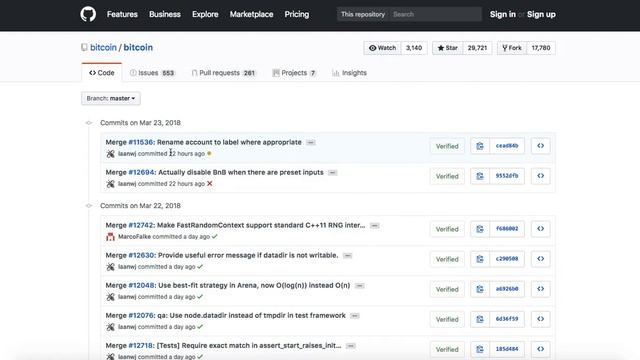Copy SHA icon for commit 185d484

480,349
